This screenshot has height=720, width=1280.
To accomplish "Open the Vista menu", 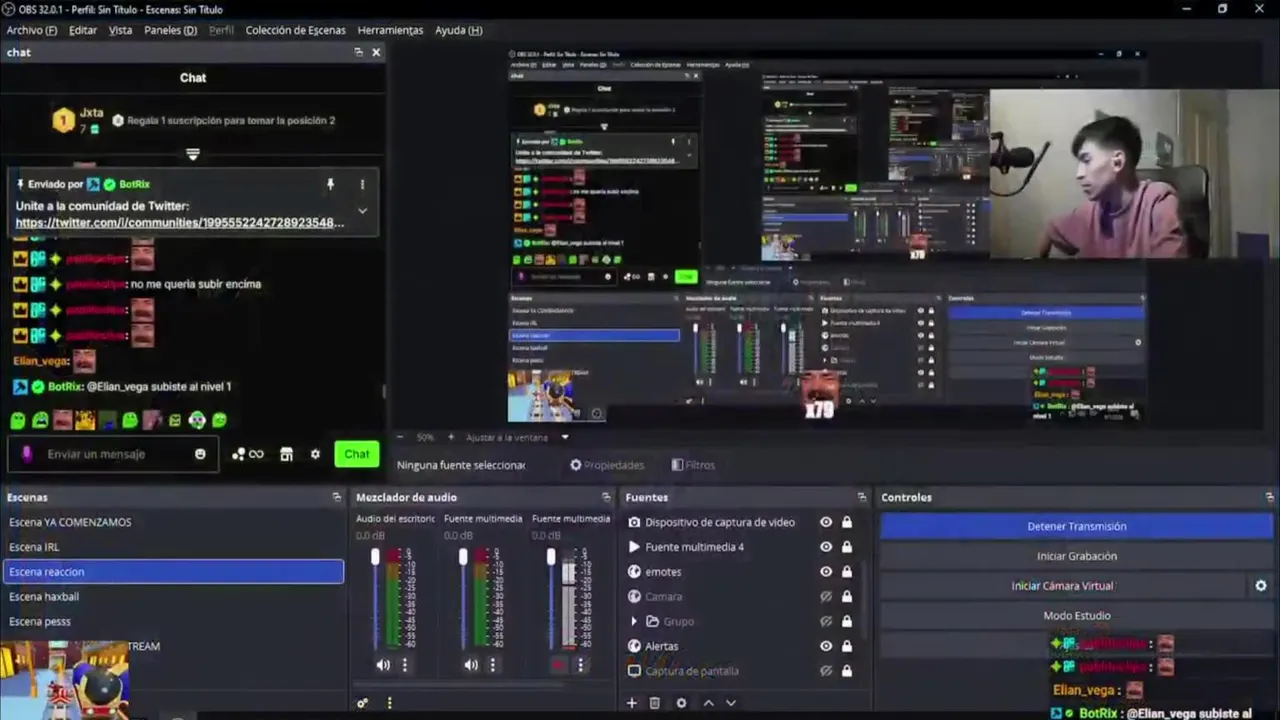I will [120, 30].
